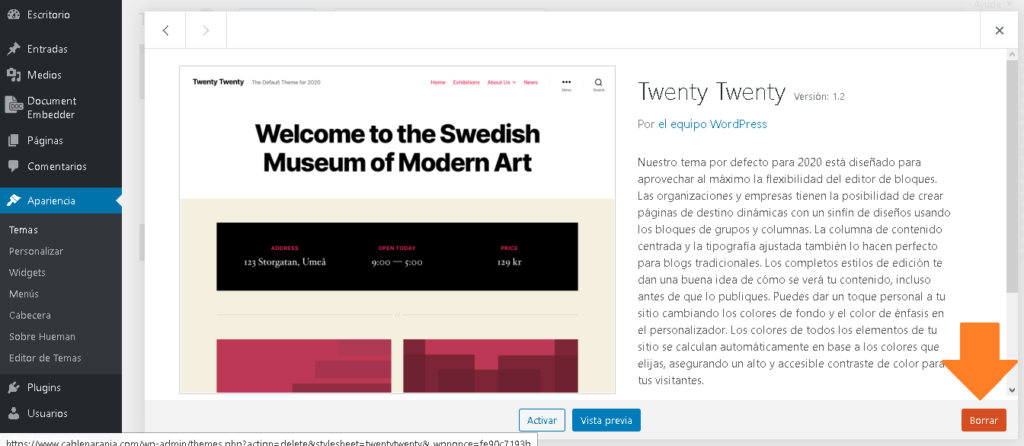Viewport: 1024px width, 446px height.
Task: Open Páginas menu item
Action: pos(45,140)
